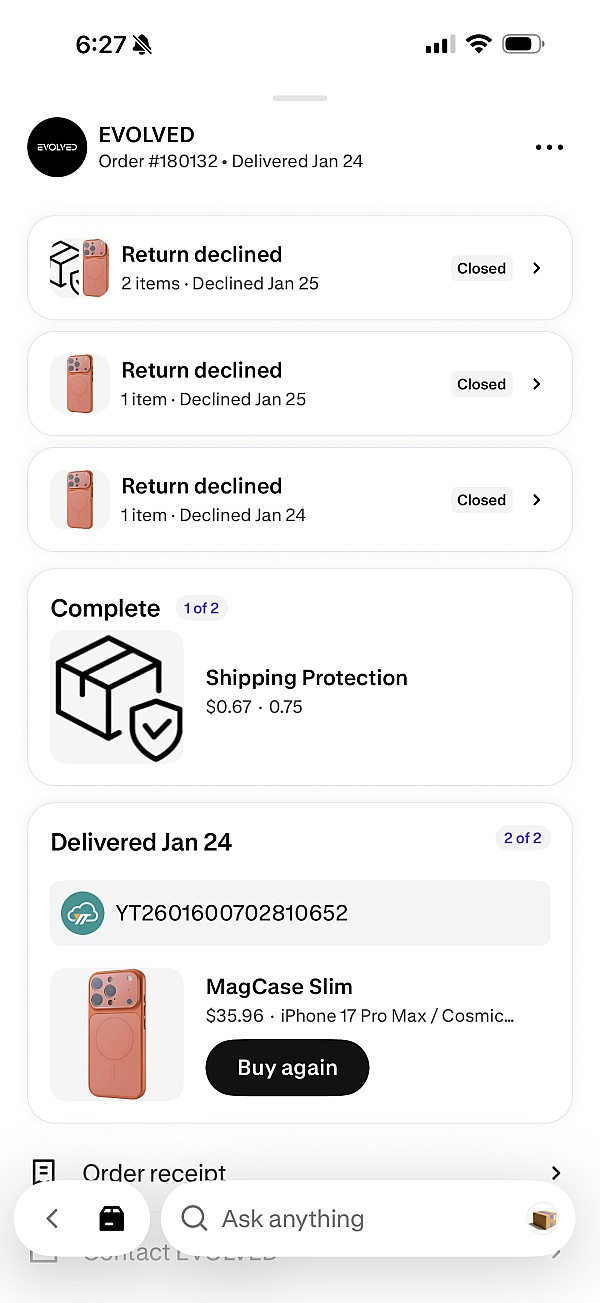
Task: Tap the sheet drag handle at top
Action: tap(300, 98)
